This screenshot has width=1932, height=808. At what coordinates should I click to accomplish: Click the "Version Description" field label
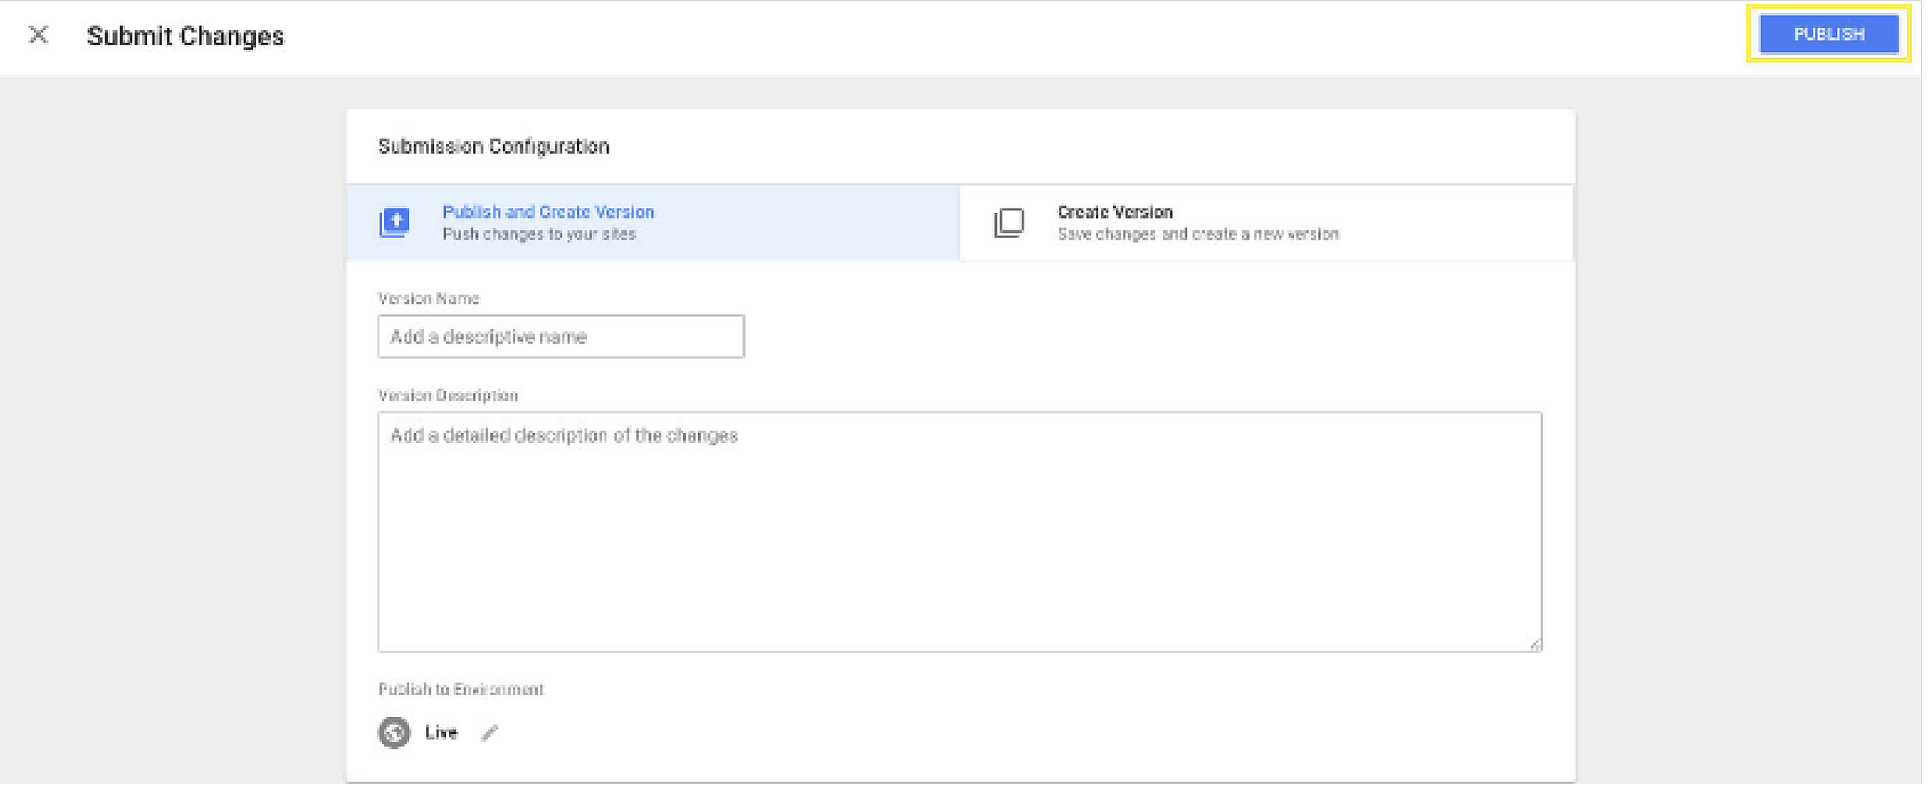point(448,396)
